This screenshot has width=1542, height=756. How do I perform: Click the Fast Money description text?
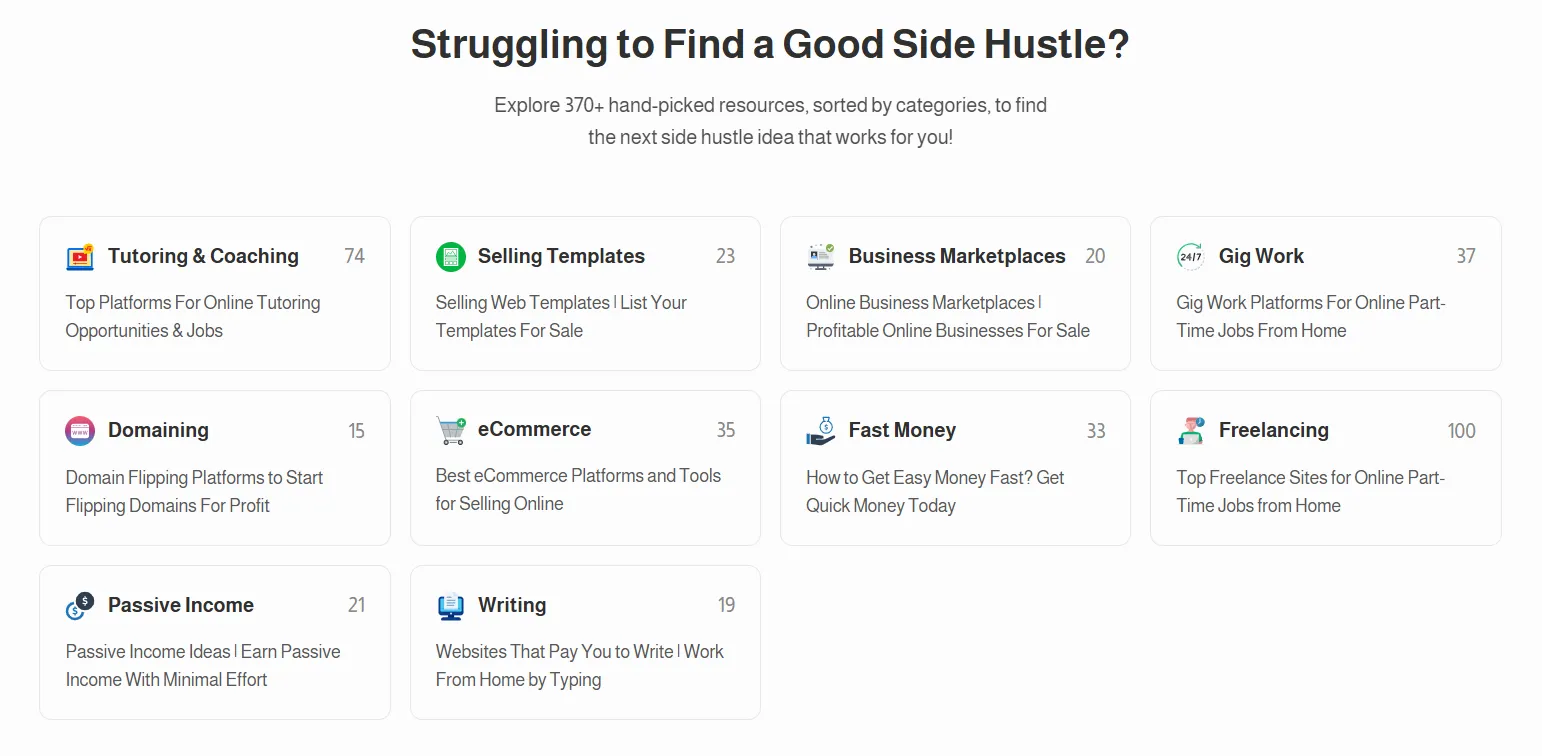tap(935, 491)
